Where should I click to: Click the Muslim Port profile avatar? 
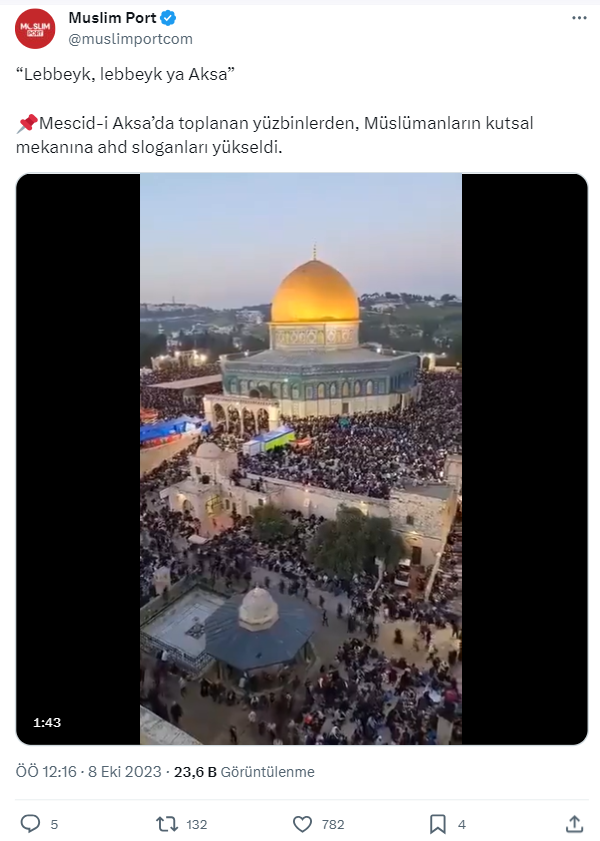tap(35, 28)
